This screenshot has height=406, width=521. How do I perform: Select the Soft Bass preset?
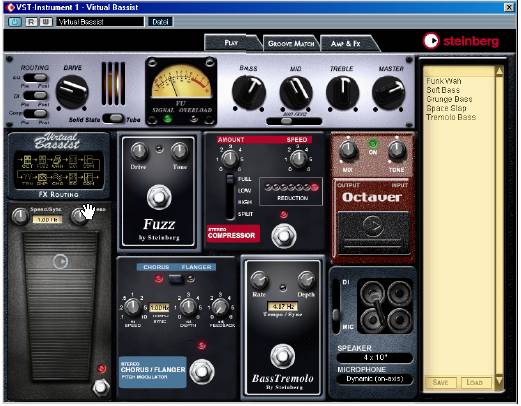point(443,90)
